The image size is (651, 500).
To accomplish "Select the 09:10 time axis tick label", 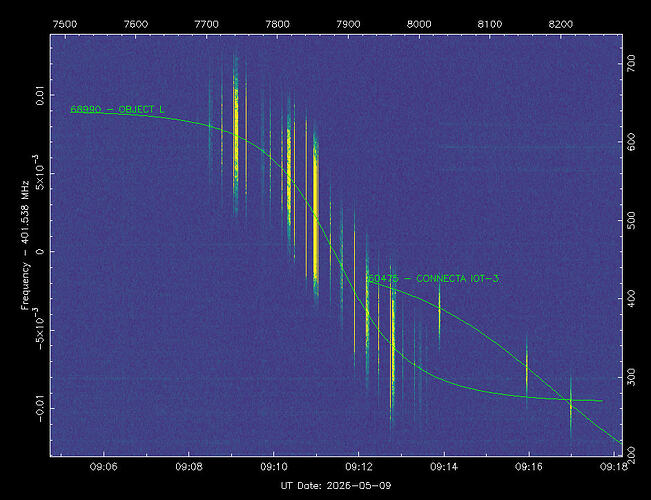I will [274, 467].
